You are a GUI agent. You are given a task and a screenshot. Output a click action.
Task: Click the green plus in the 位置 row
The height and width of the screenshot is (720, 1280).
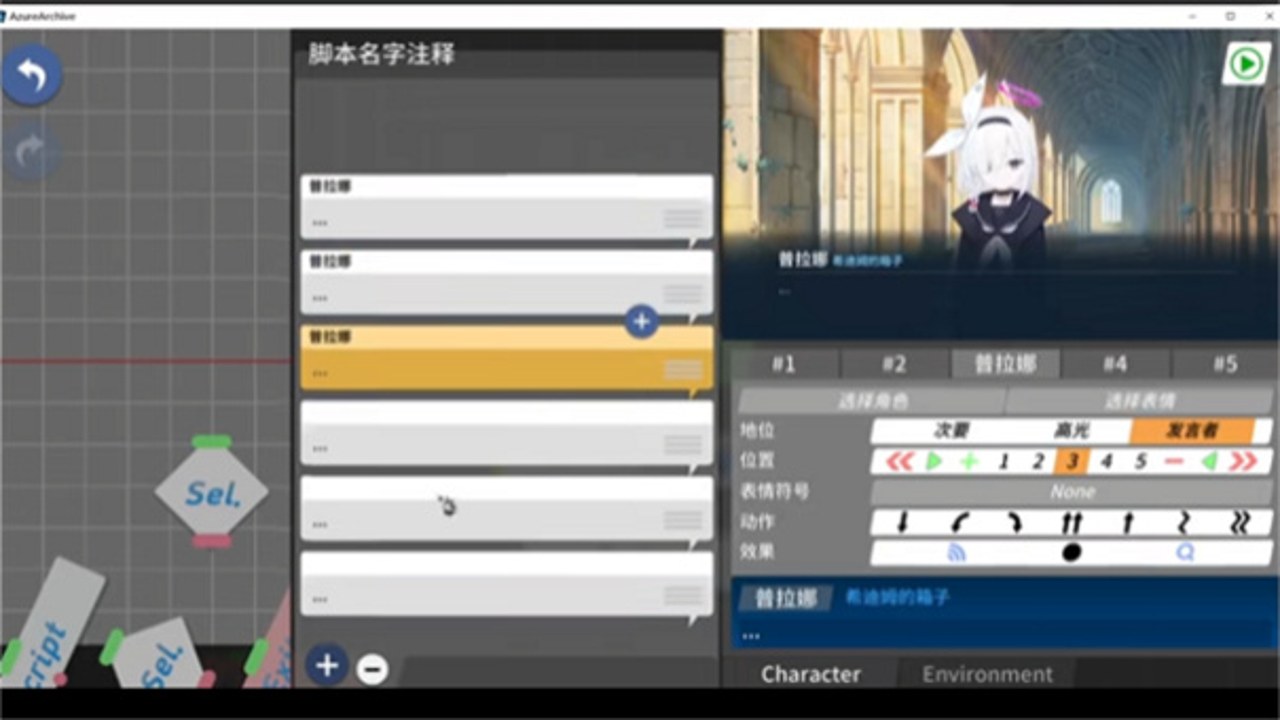(969, 462)
